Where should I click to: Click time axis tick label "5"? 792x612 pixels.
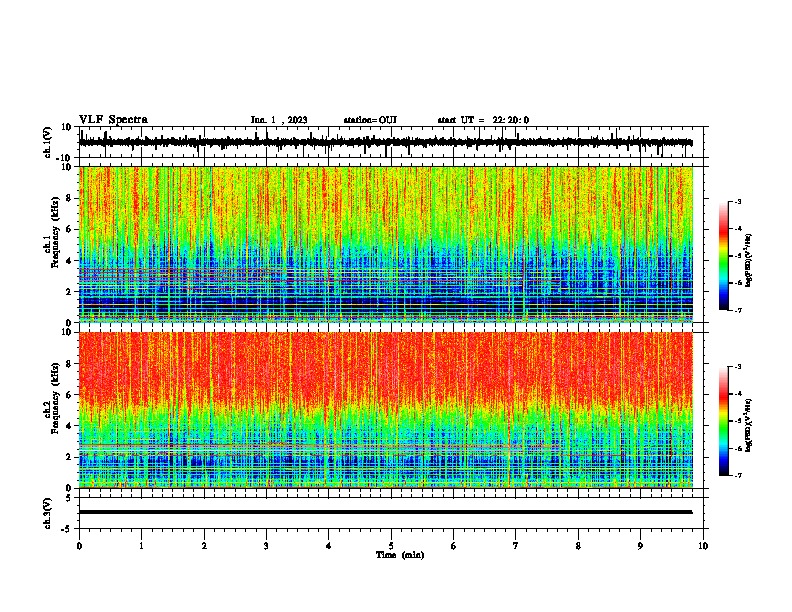tap(391, 546)
